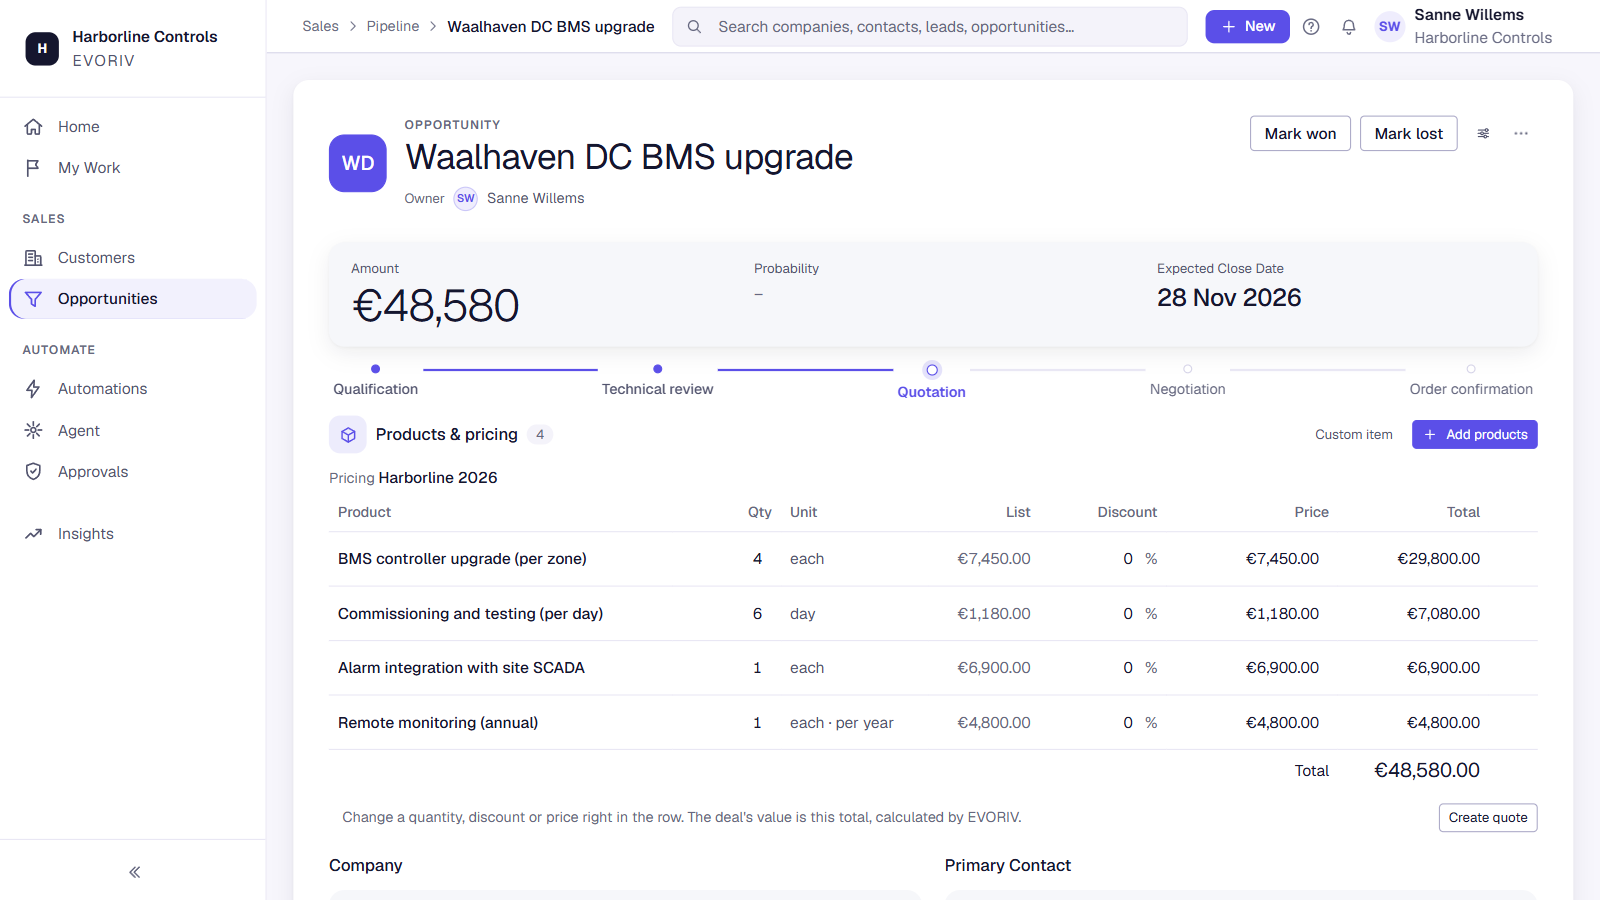The width and height of the screenshot is (1600, 900).
Task: Select the Quotation stage
Action: click(x=931, y=381)
